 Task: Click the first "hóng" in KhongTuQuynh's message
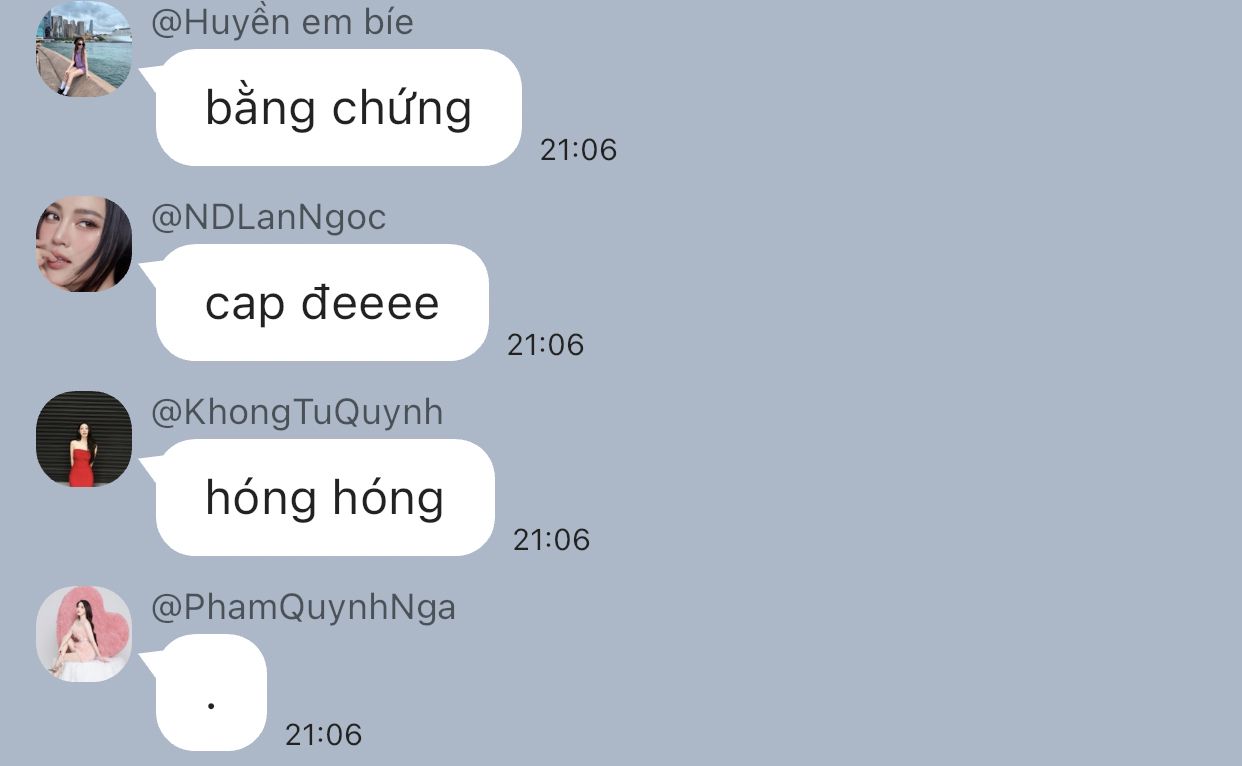[x=261, y=497]
